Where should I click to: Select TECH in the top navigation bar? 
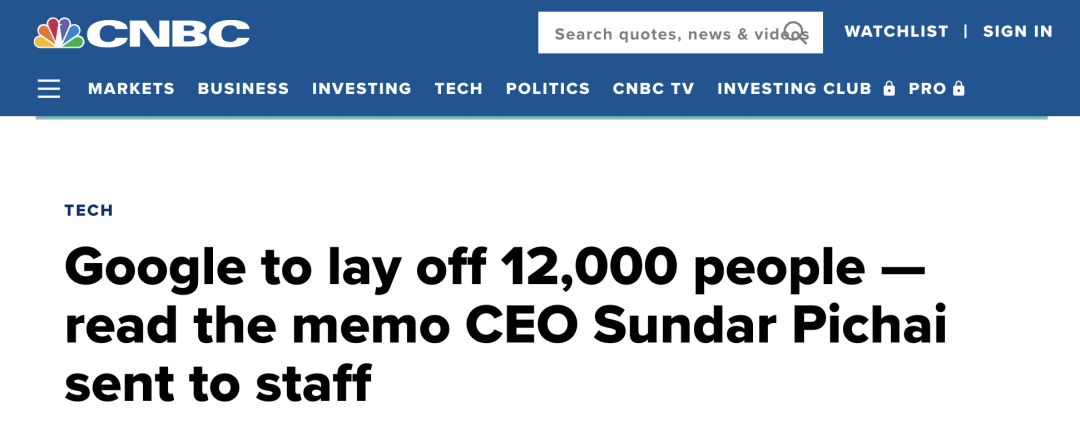(458, 89)
